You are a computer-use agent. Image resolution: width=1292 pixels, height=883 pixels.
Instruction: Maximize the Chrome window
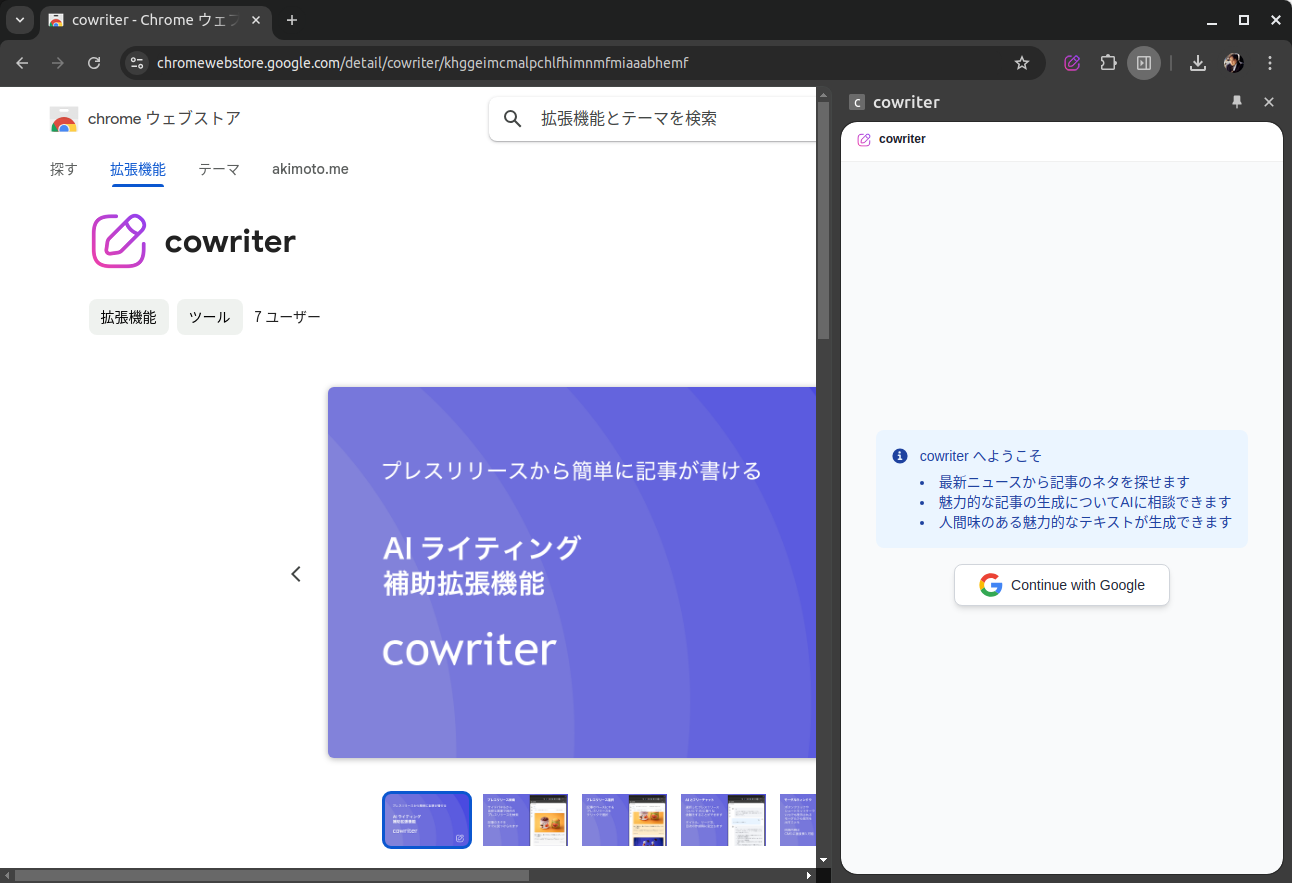click(1244, 20)
